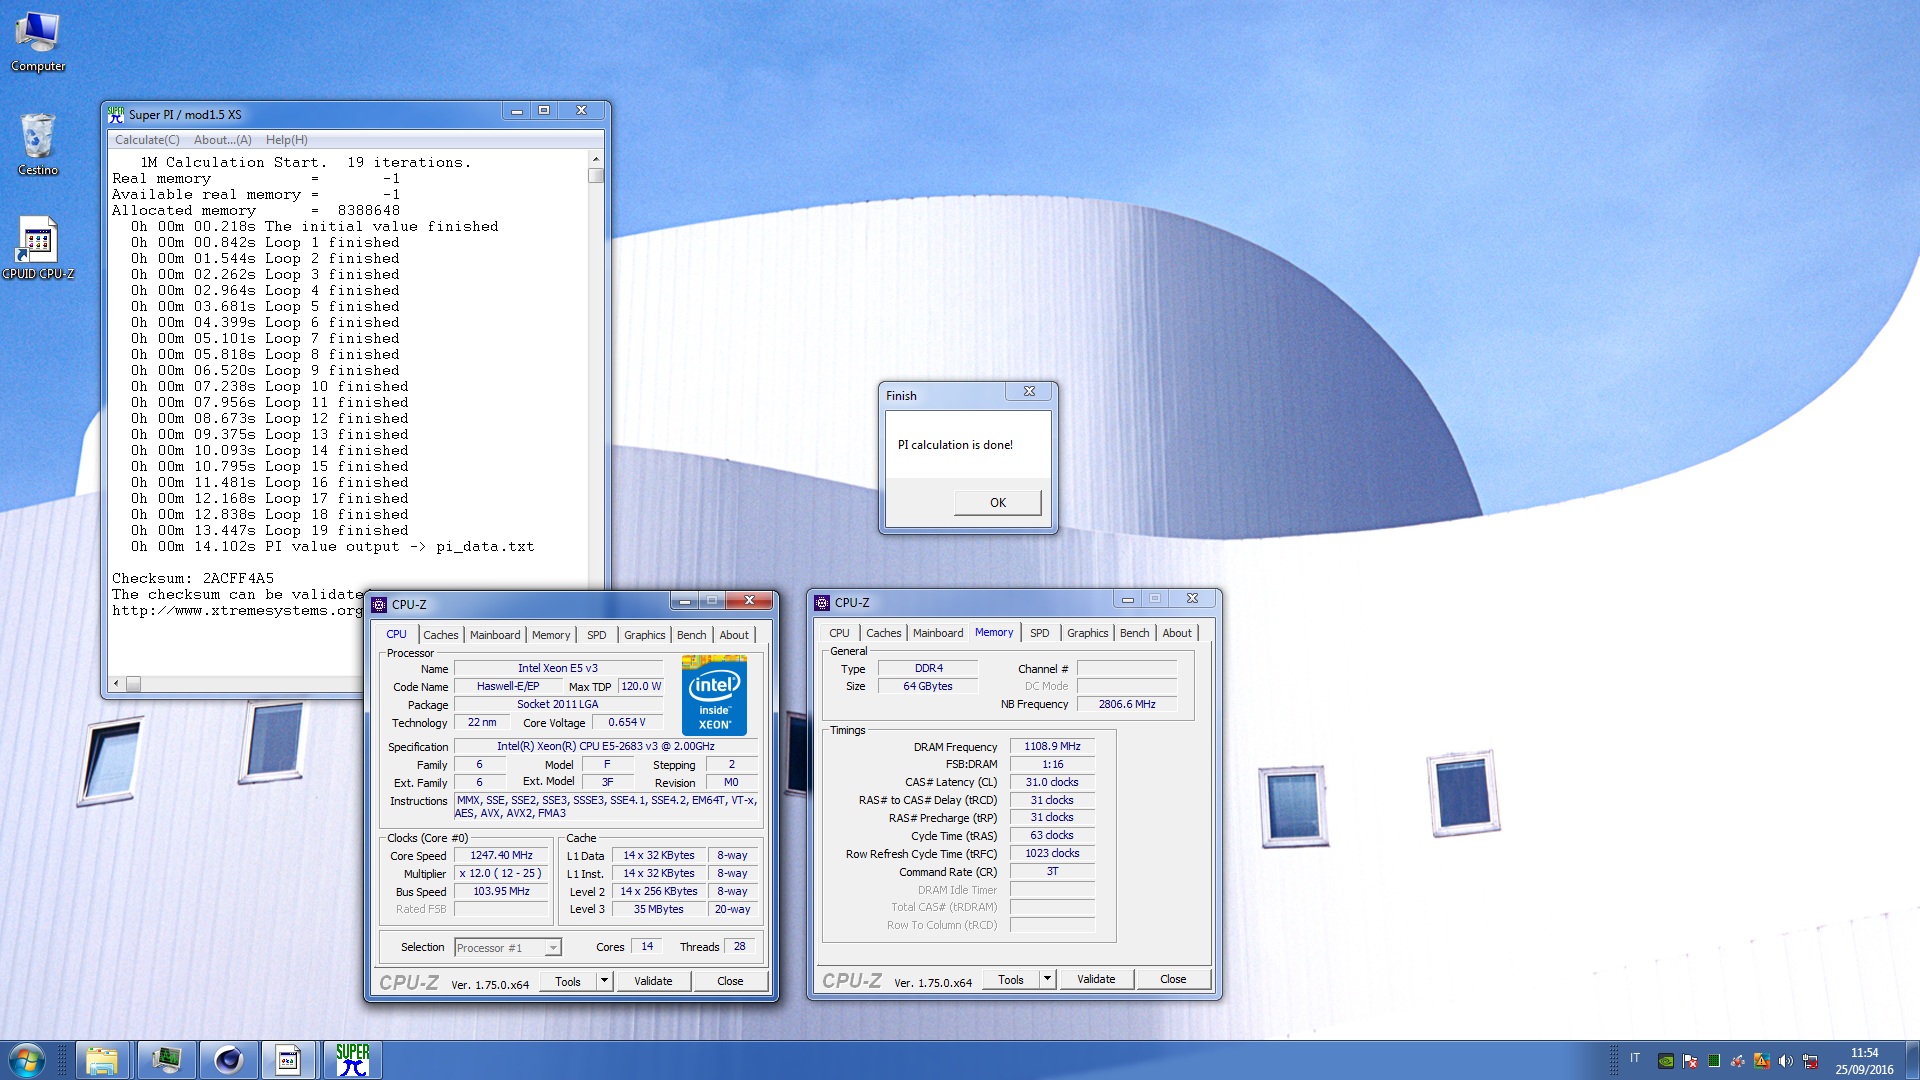Open the Cinema 4D taskbar icon
Image resolution: width=1920 pixels, height=1080 pixels.
tap(228, 1060)
